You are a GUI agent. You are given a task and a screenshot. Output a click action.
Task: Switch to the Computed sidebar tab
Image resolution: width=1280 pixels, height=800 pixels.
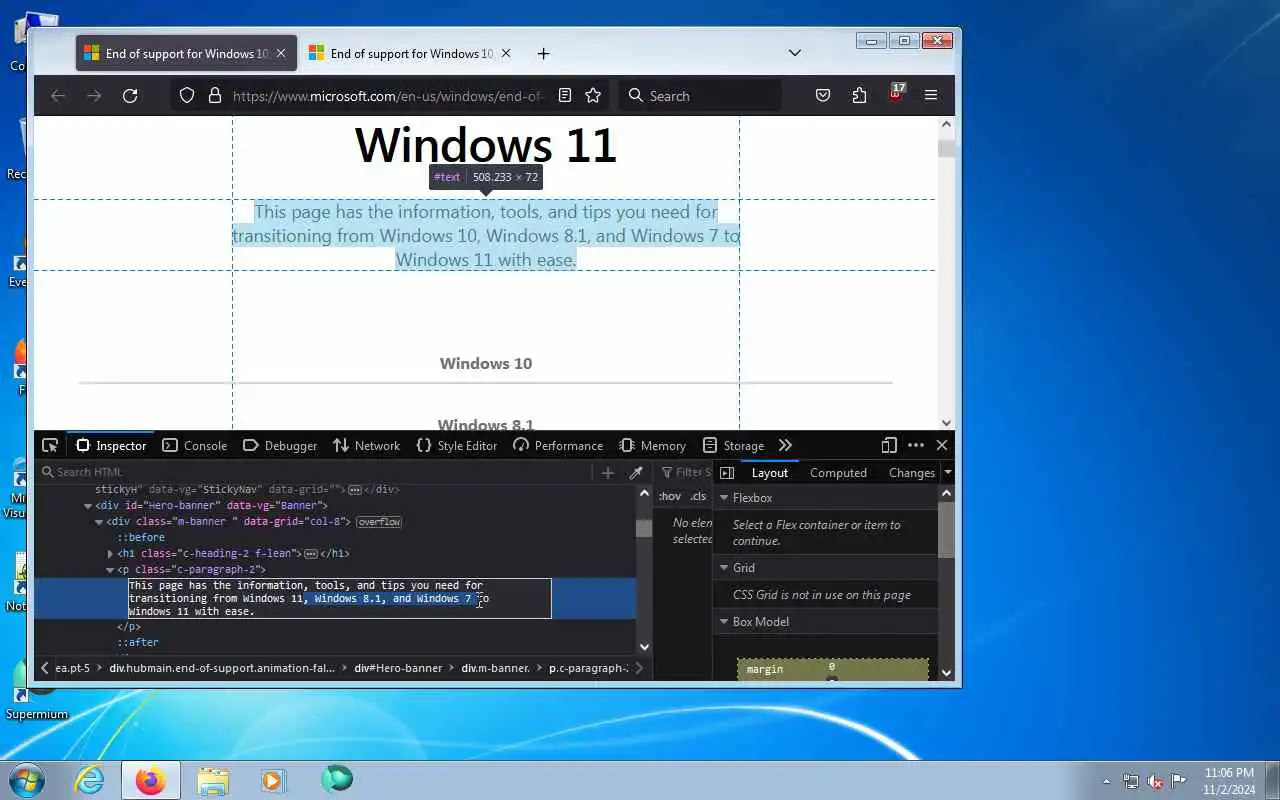[838, 473]
